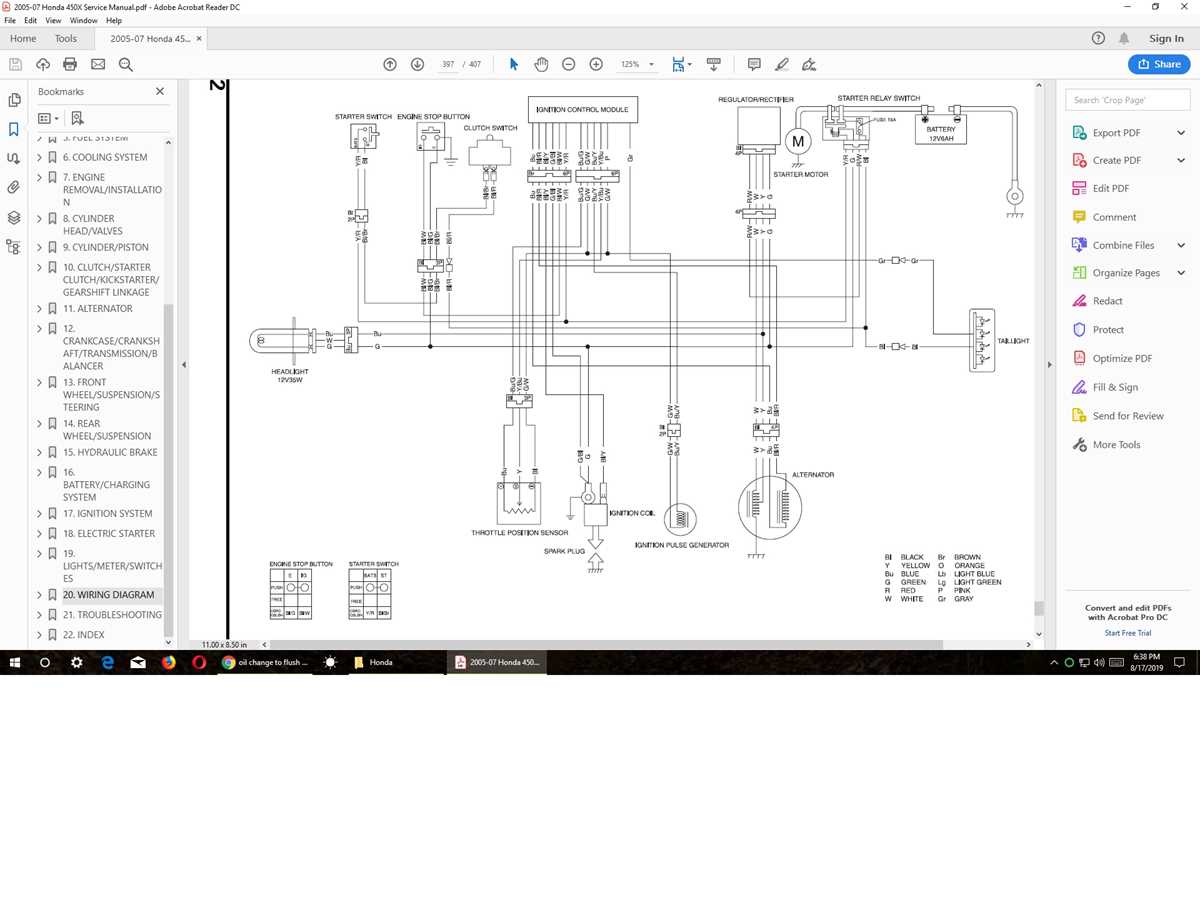Open the Window menu
1200x900 pixels.
click(x=84, y=20)
